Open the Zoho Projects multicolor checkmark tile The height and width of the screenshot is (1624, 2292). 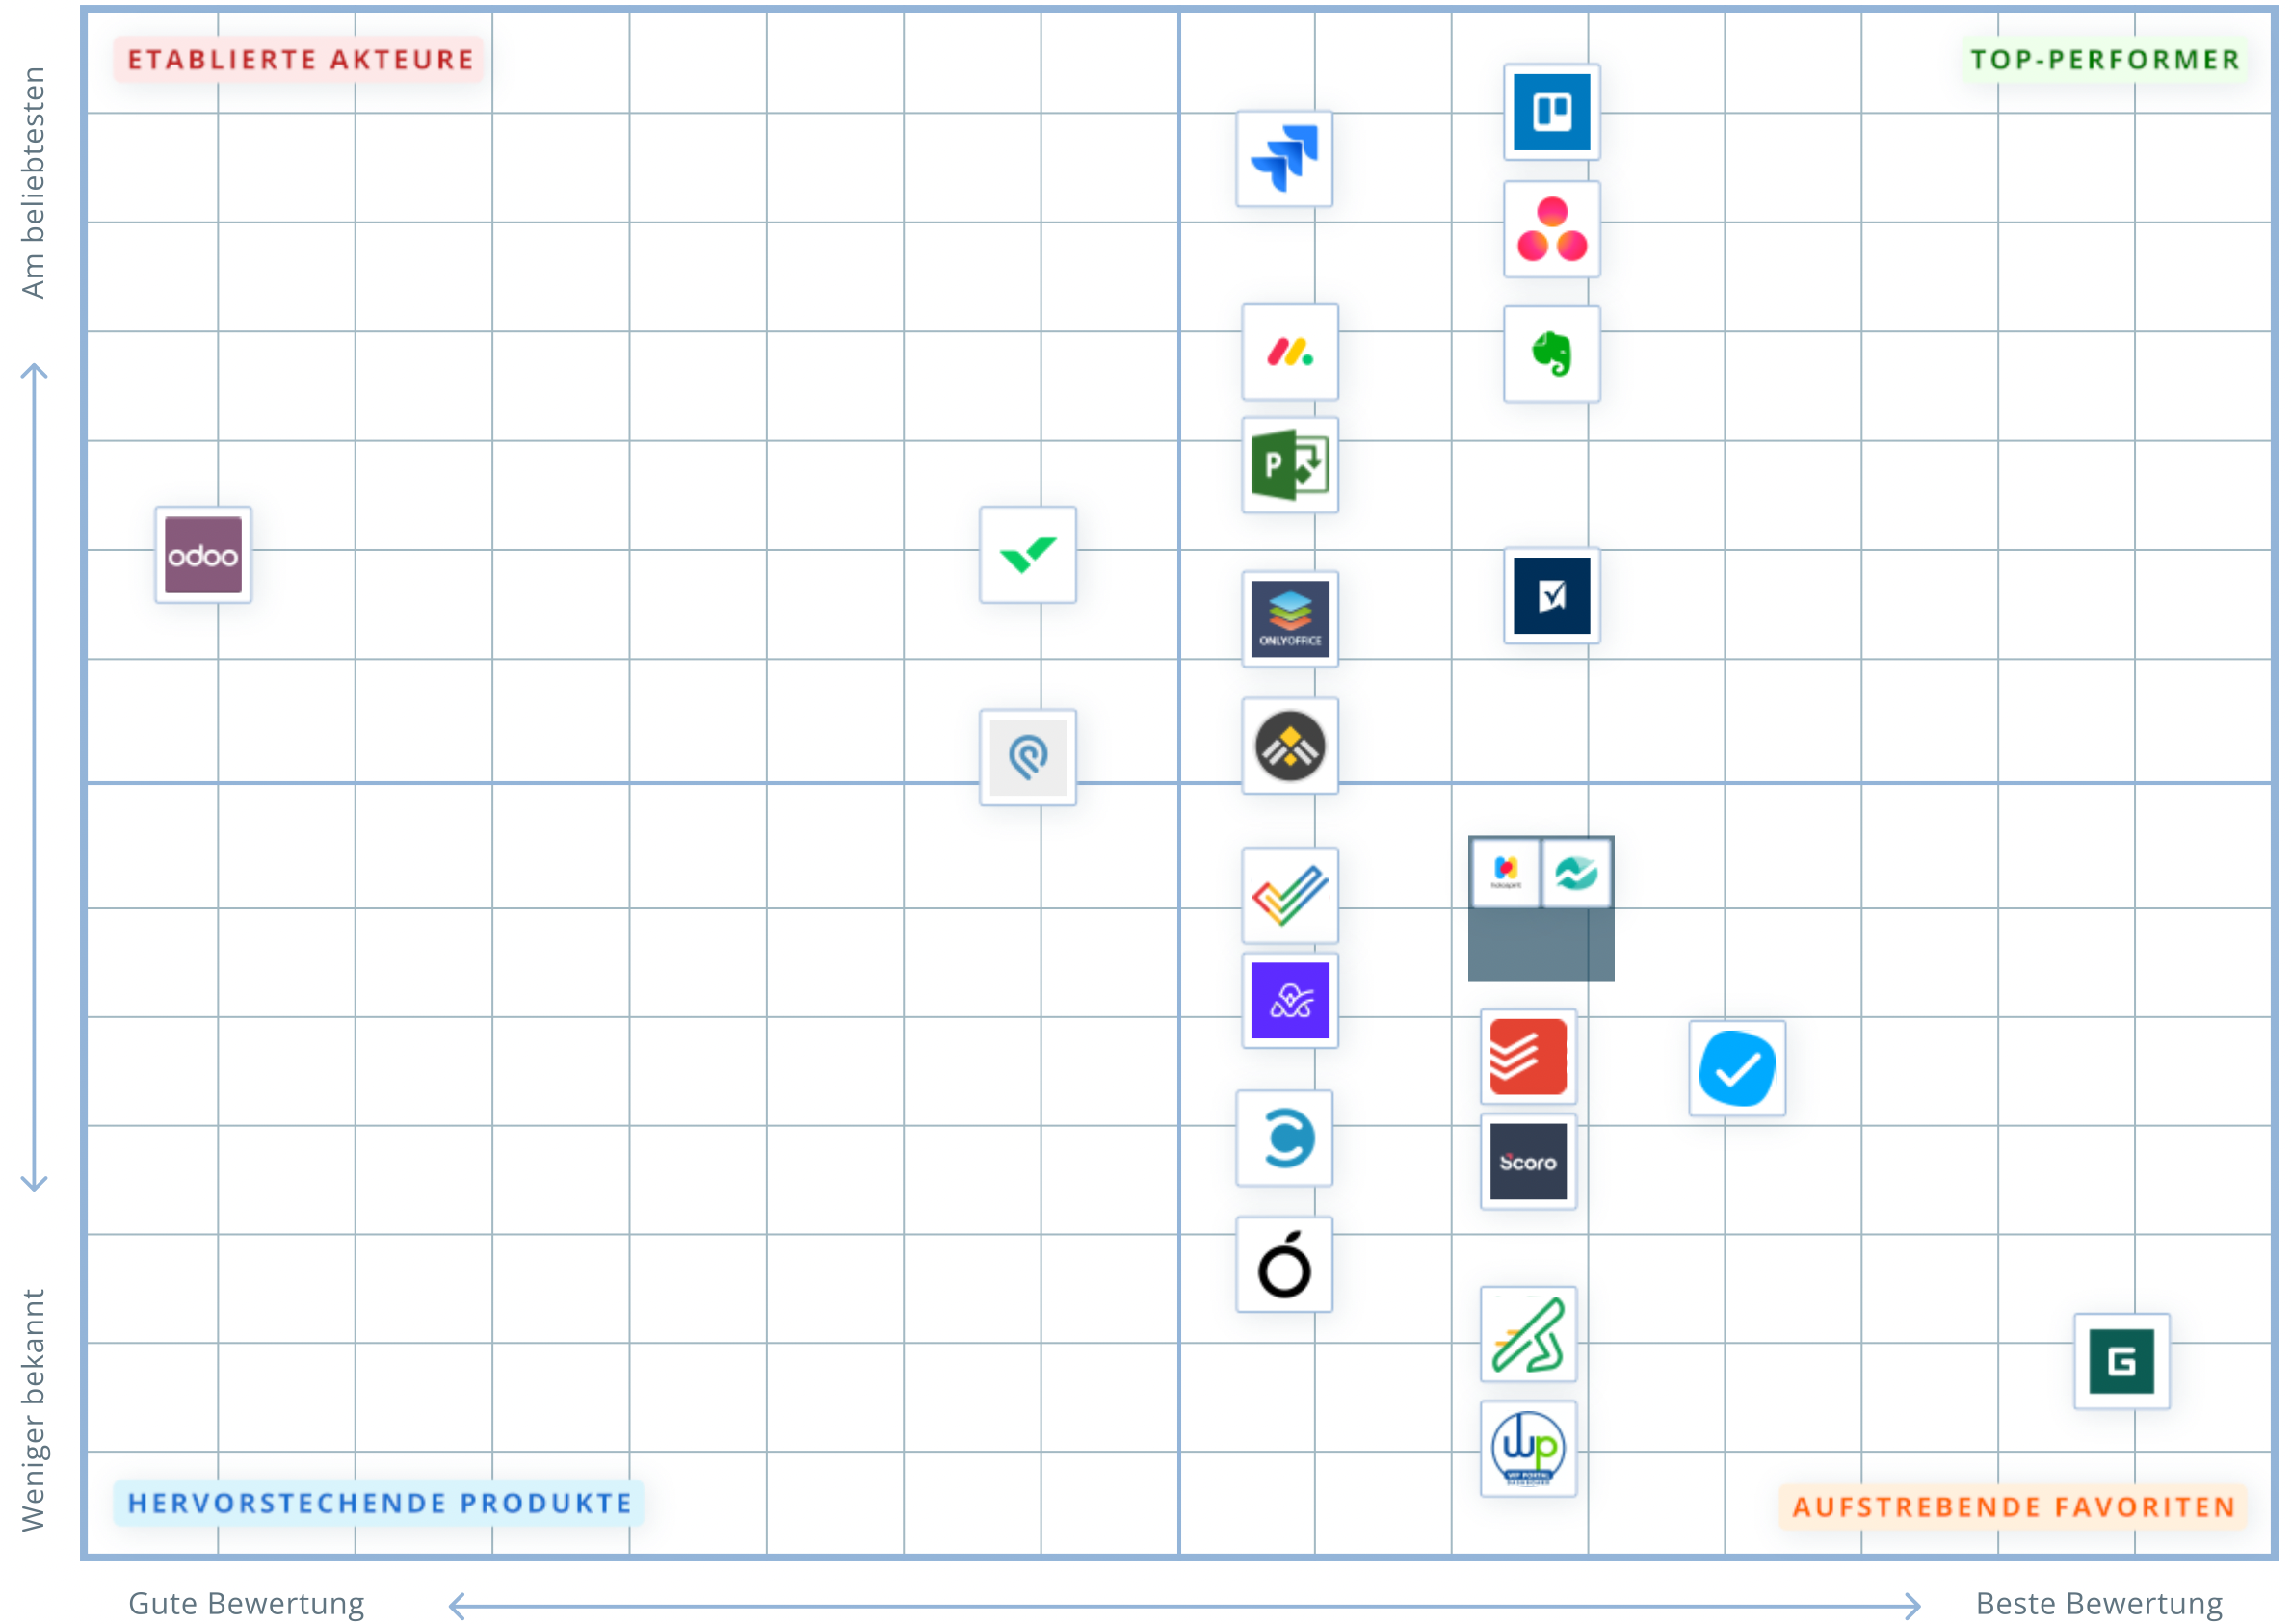pos(1290,896)
